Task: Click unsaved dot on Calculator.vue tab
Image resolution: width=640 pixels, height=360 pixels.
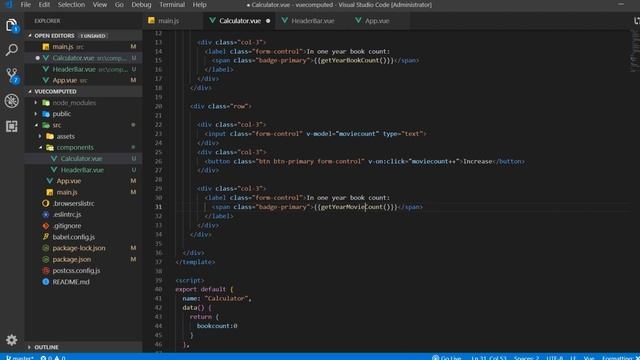Action: click(268, 21)
